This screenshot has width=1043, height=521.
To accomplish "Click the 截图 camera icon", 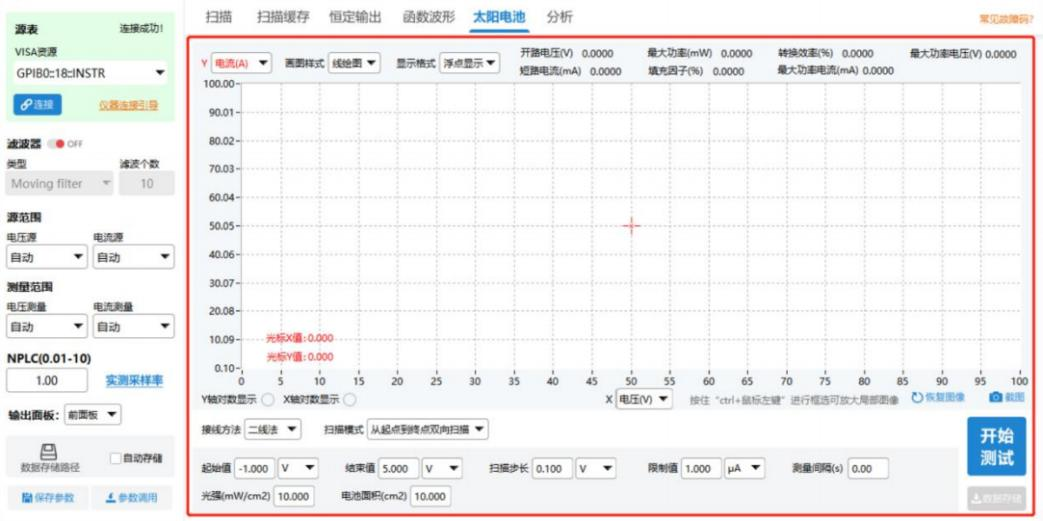I will pyautogui.click(x=996, y=397).
